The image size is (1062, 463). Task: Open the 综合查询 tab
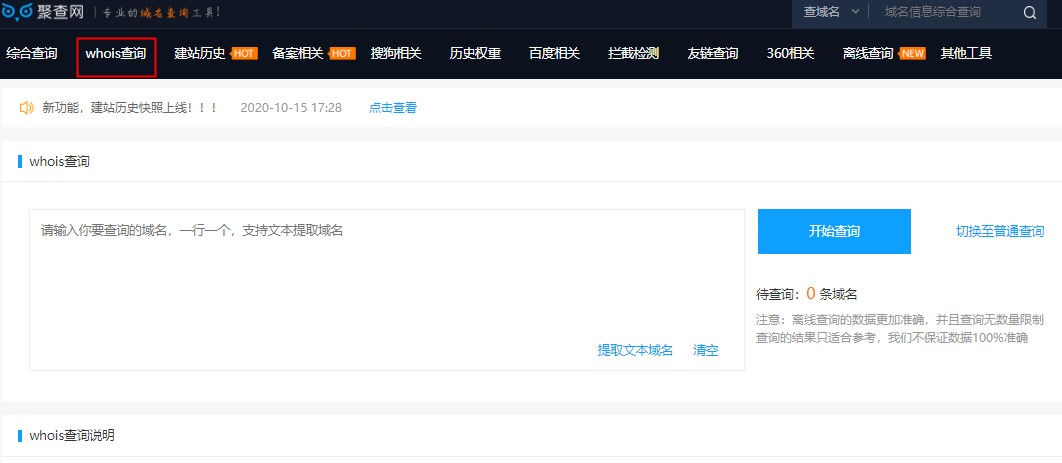pos(32,53)
